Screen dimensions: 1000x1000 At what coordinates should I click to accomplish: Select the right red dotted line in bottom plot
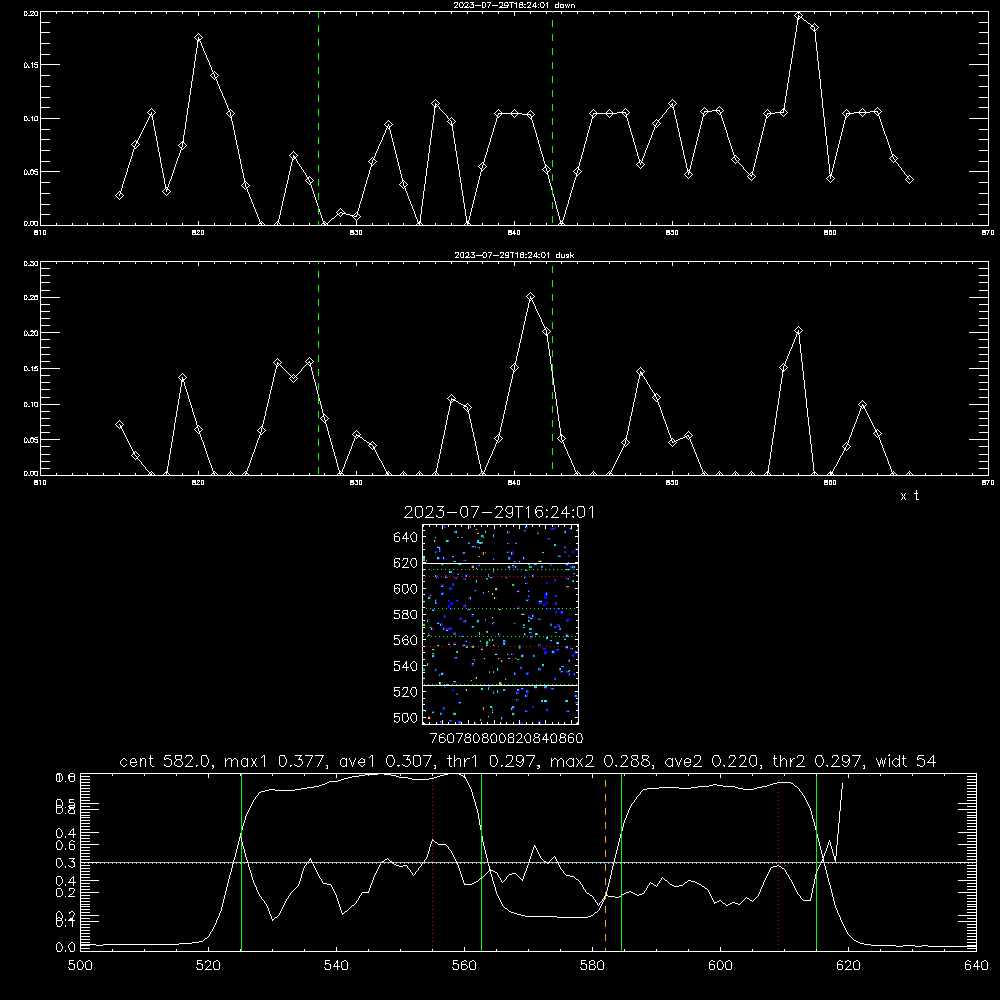click(779, 862)
